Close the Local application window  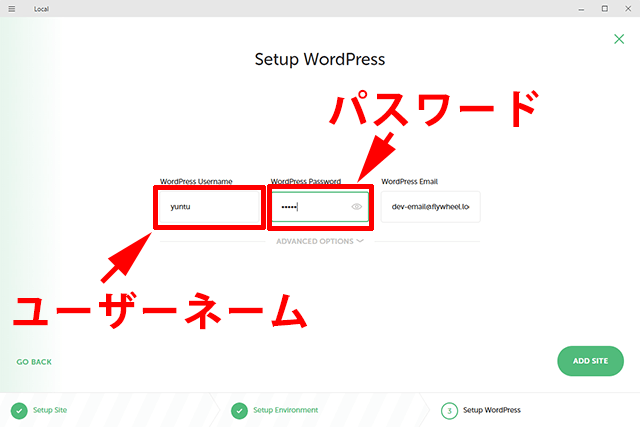coord(628,9)
